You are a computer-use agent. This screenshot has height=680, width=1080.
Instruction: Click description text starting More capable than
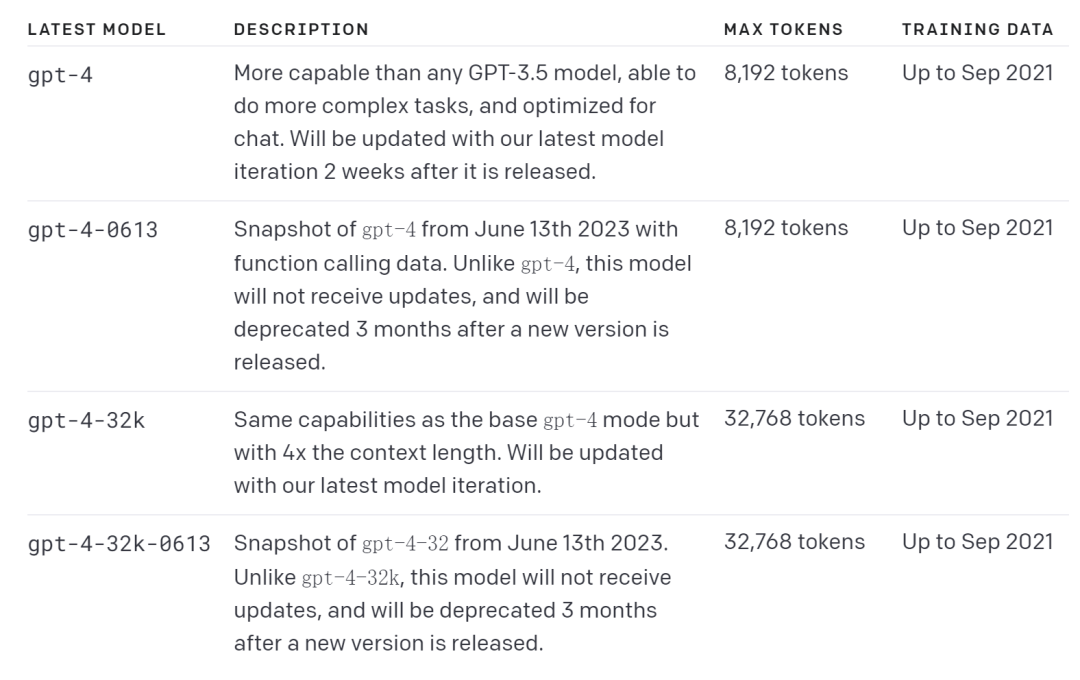coord(465,122)
